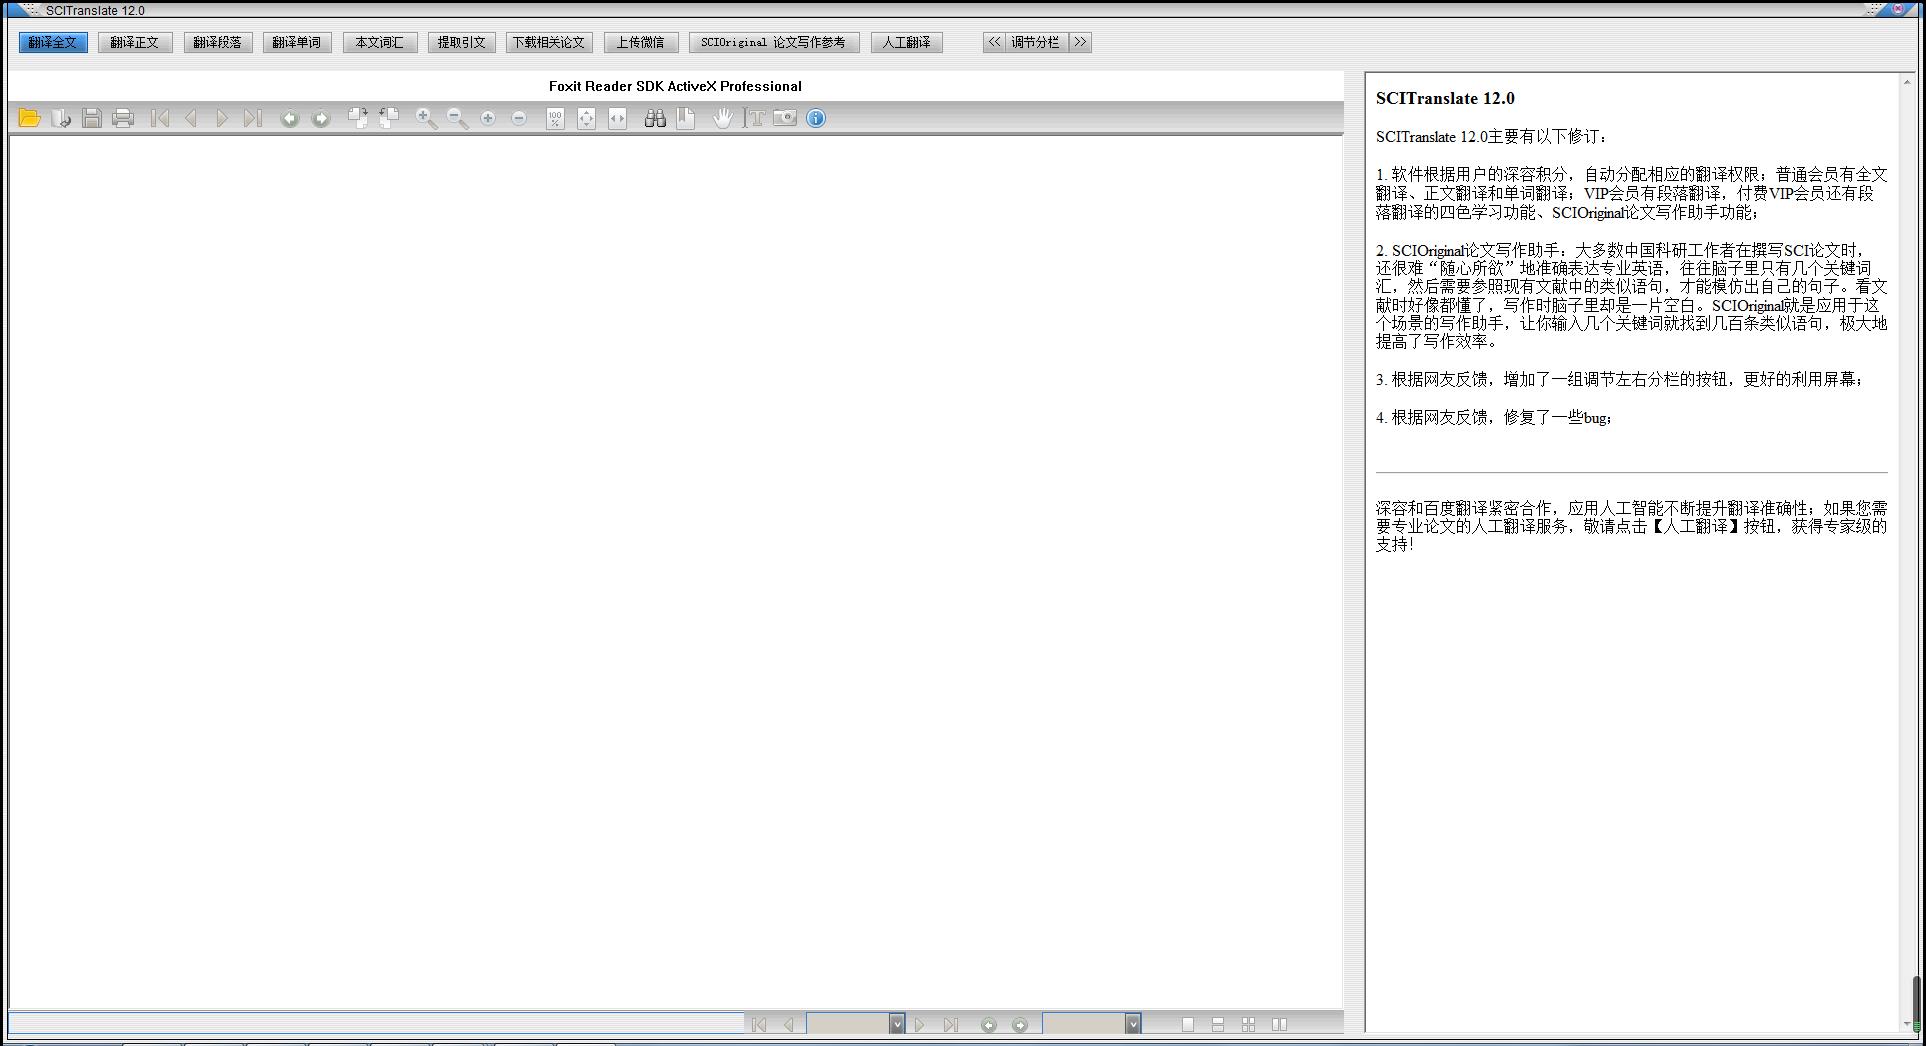Click the 人工翻译 button
Viewport: 1926px width, 1046px height.
pyautogui.click(x=907, y=42)
